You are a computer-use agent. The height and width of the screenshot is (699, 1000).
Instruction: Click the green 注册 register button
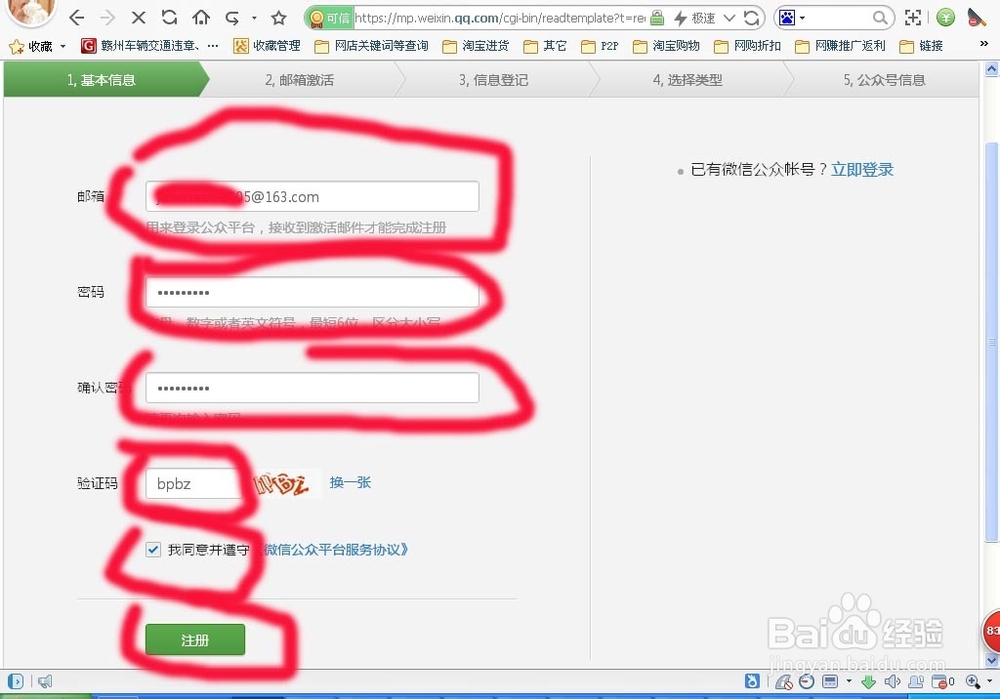[x=195, y=640]
